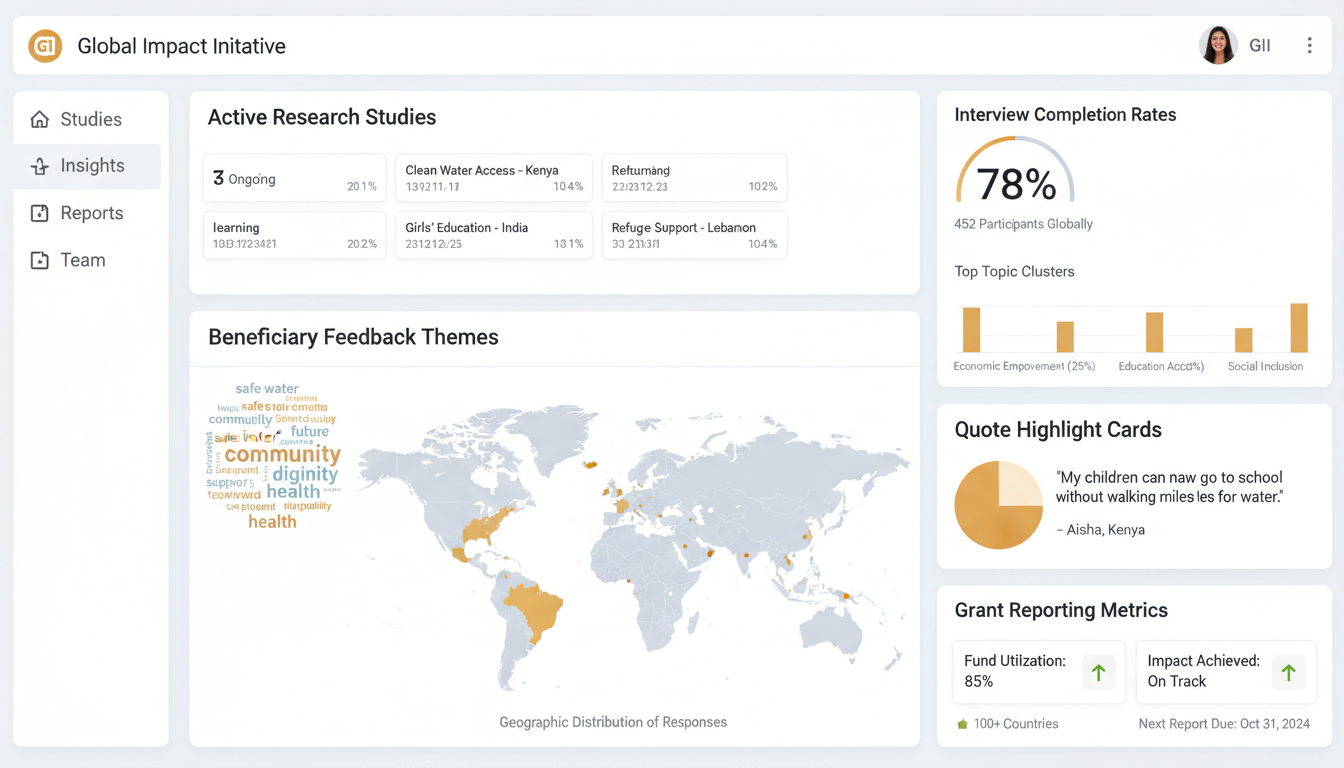Open the Girls' Education - India study card

coord(493,235)
